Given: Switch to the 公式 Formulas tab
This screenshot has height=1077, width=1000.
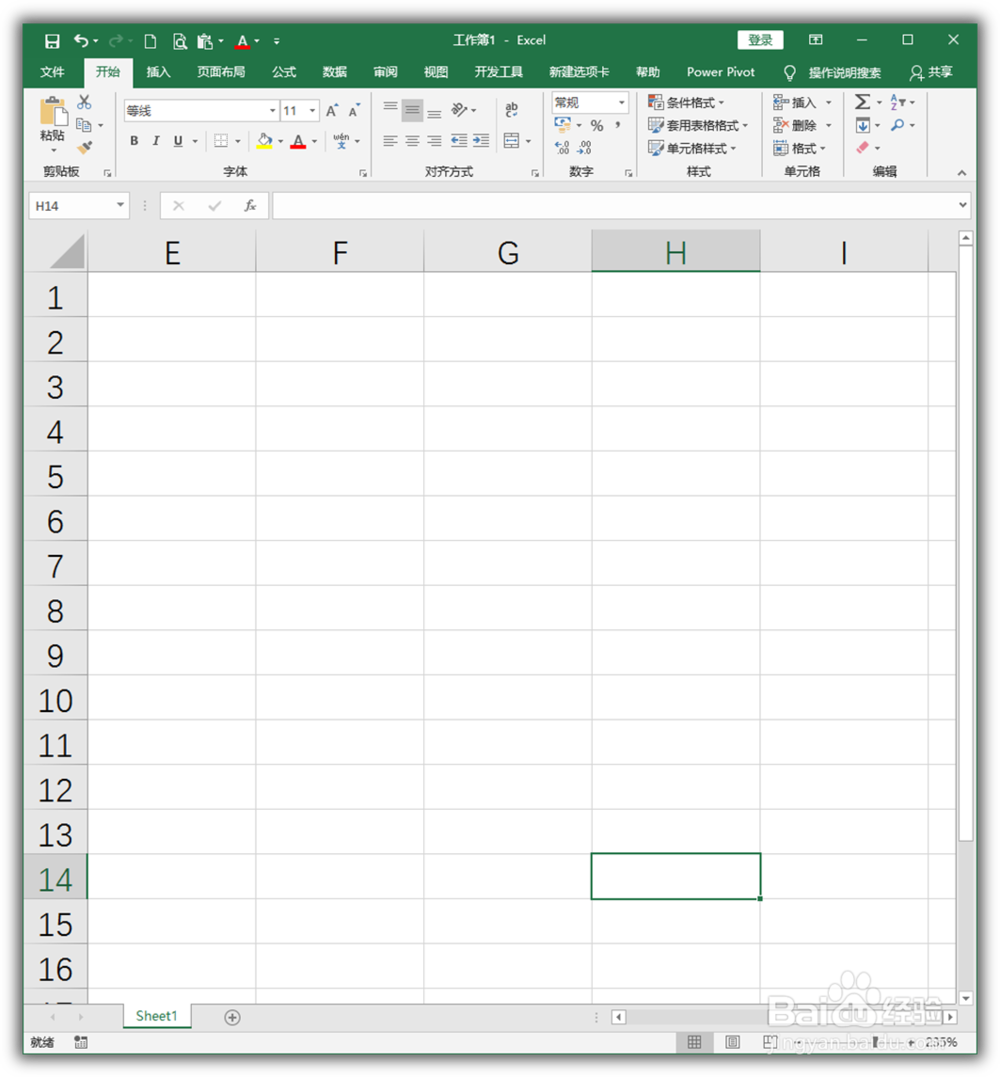Looking at the screenshot, I should point(284,72).
